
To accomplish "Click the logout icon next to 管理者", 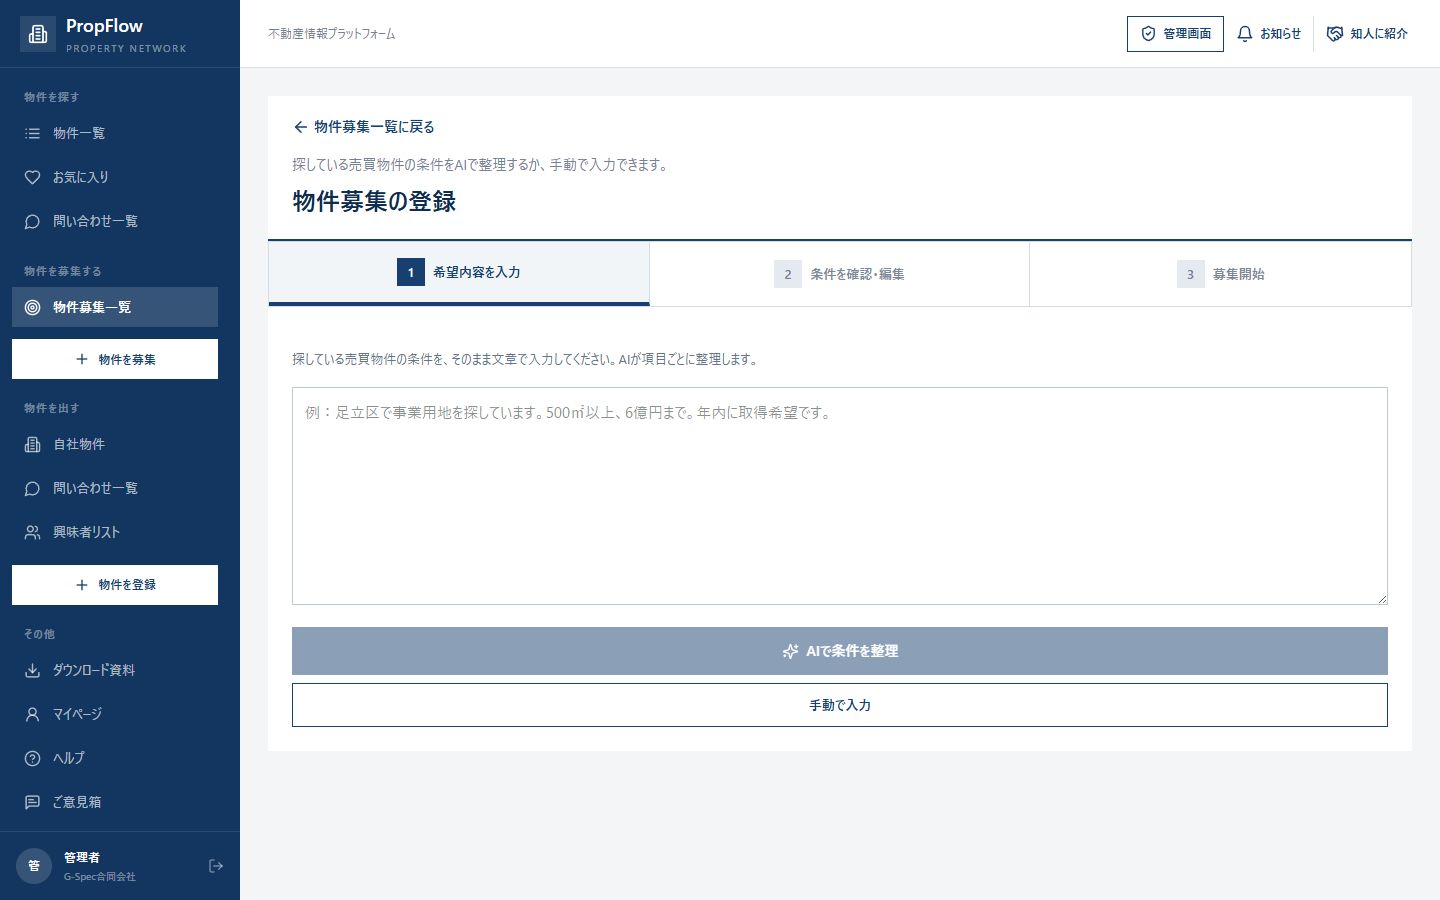I will 216,866.
